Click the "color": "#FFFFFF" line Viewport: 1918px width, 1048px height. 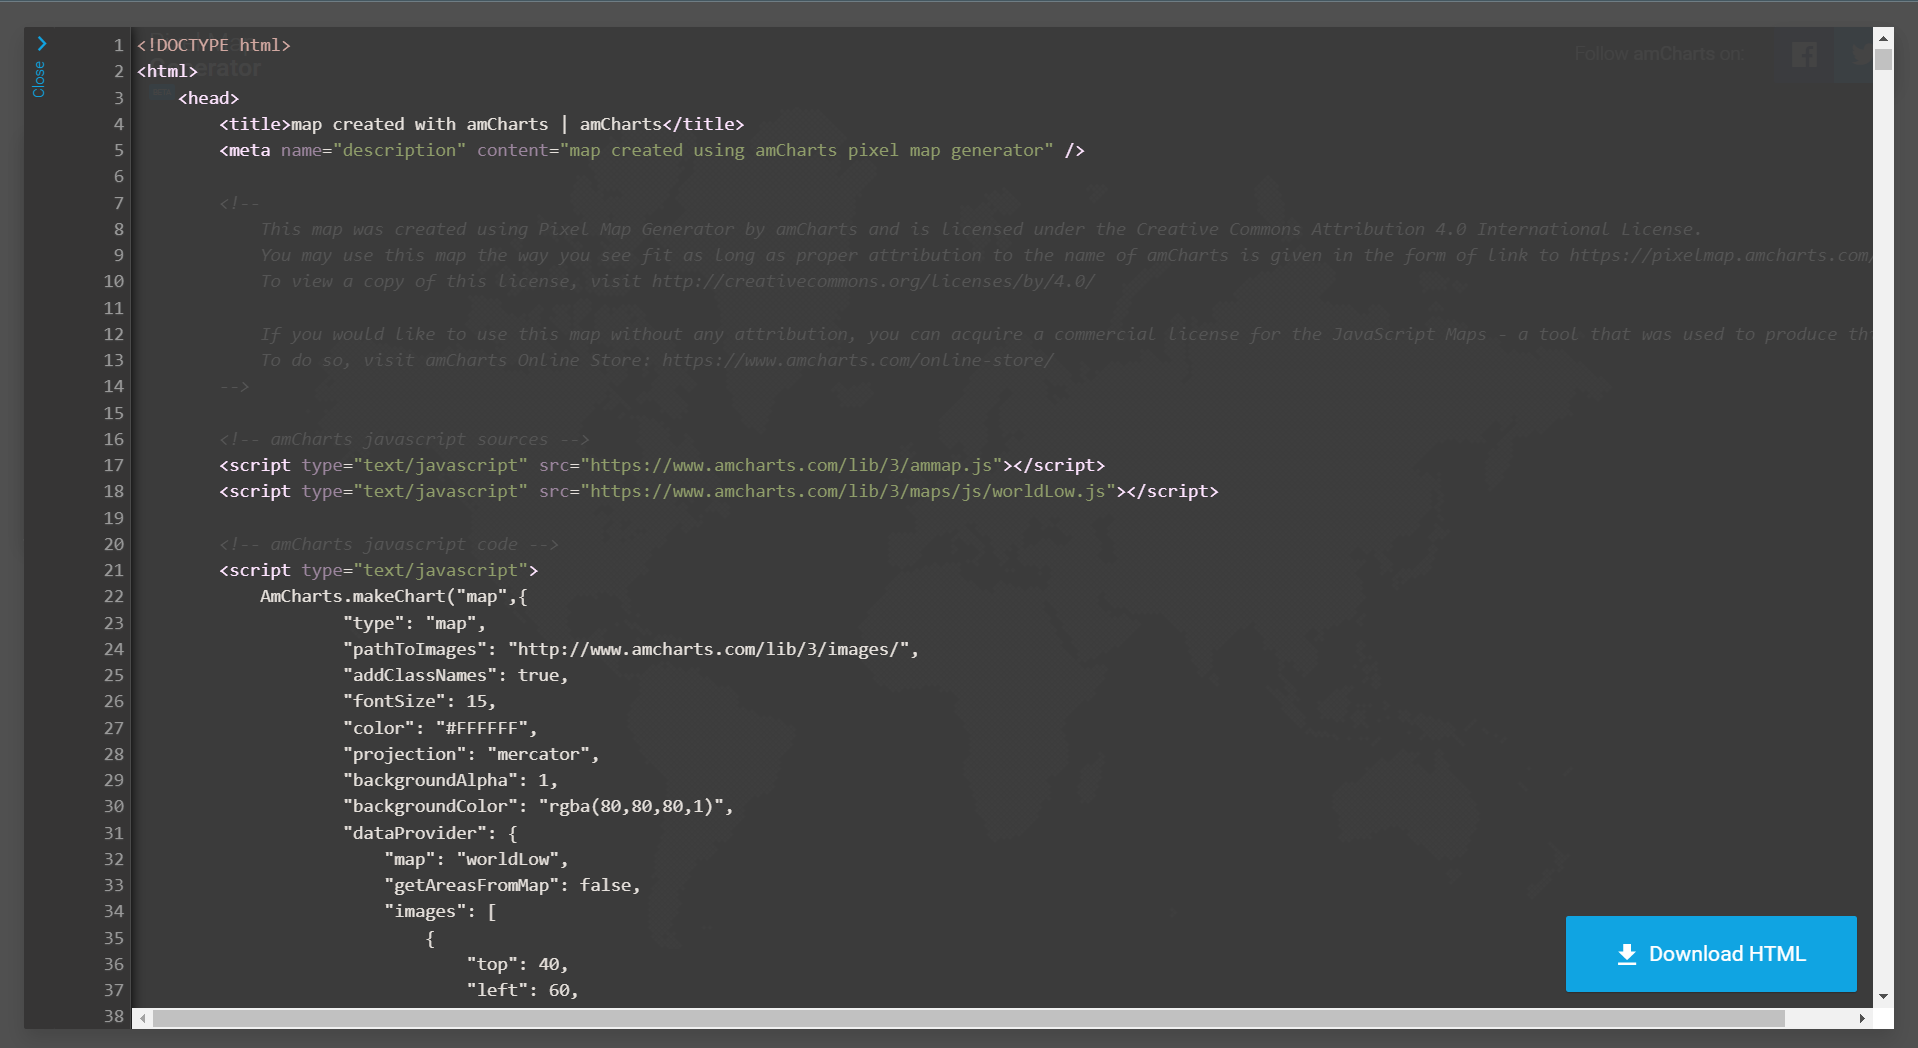point(440,728)
